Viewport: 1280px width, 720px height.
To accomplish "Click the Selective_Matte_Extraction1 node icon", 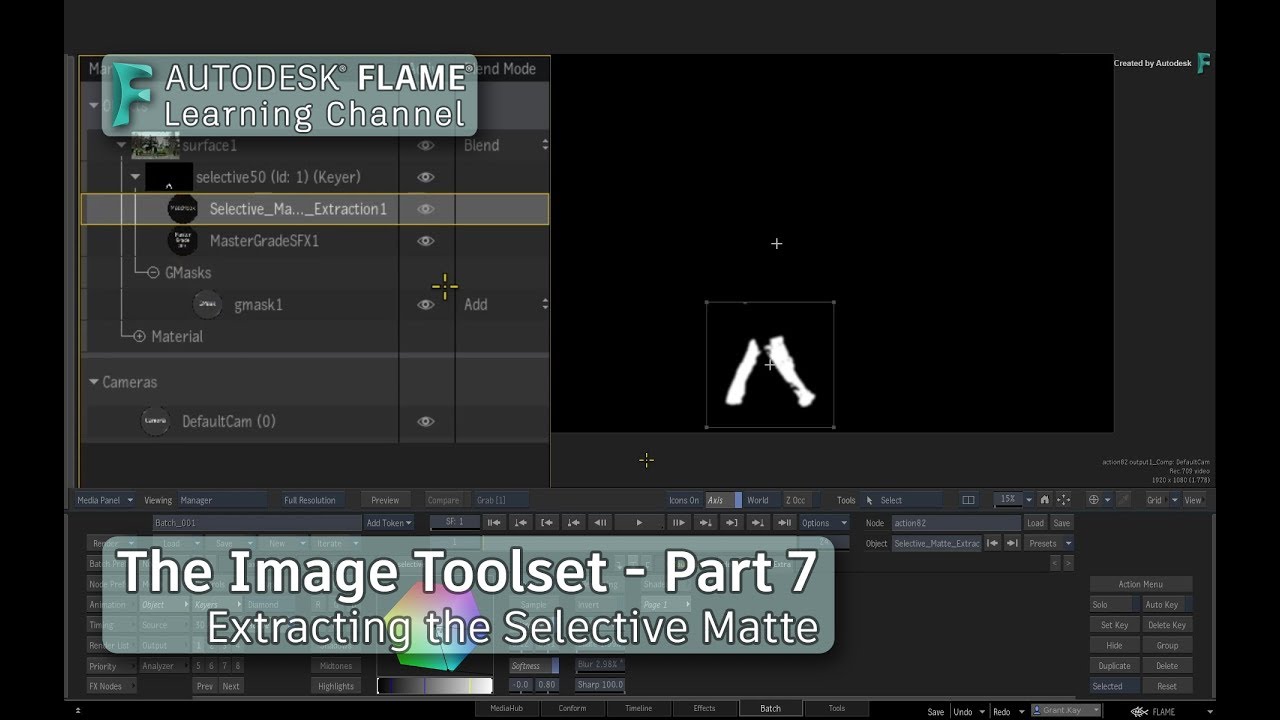I will pos(182,209).
